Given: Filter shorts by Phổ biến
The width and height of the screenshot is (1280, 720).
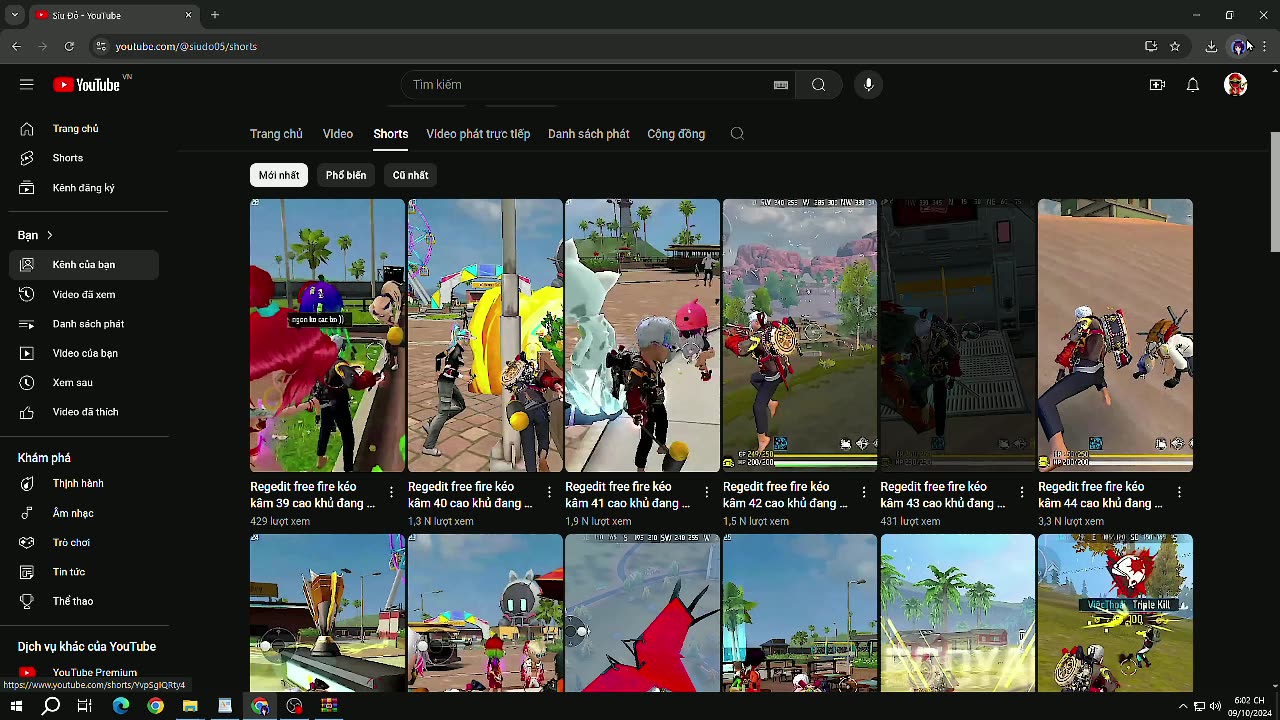Looking at the screenshot, I should pos(346,175).
